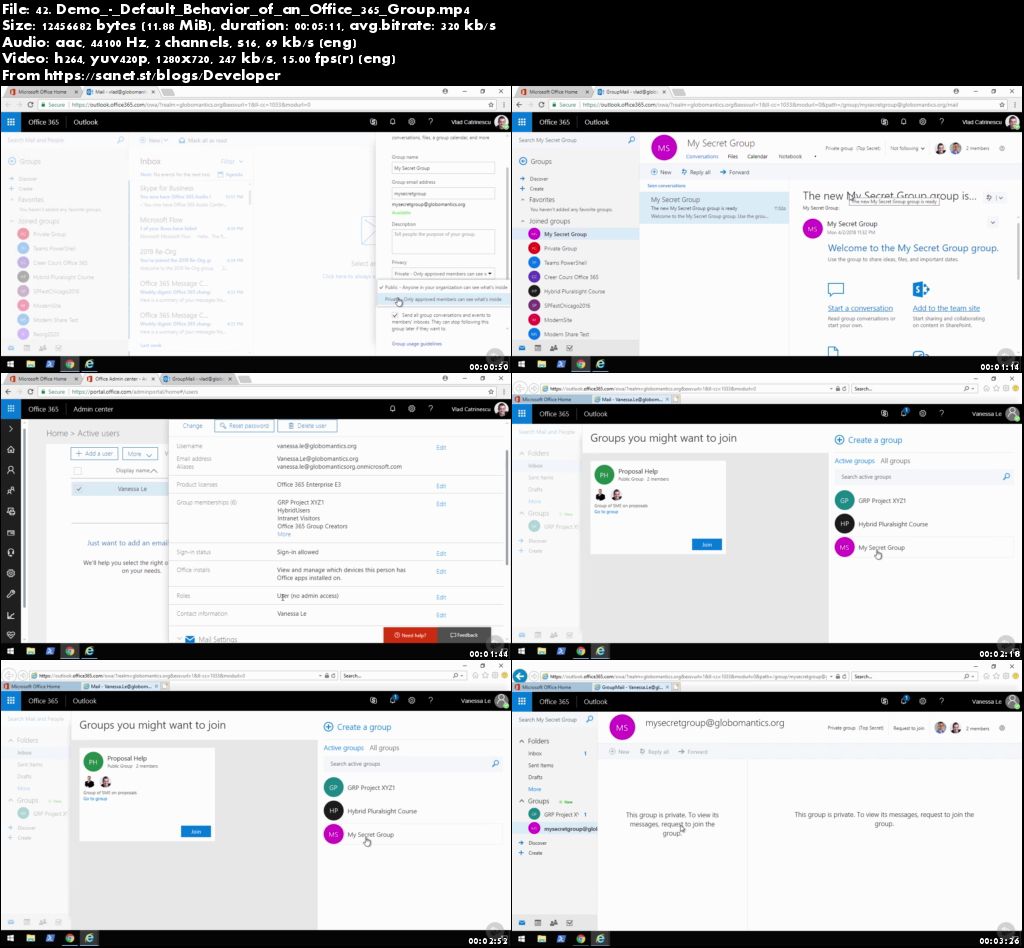Open Privacy dropdown in 00:00:50 frame
This screenshot has width=1024, height=948.
[443, 274]
